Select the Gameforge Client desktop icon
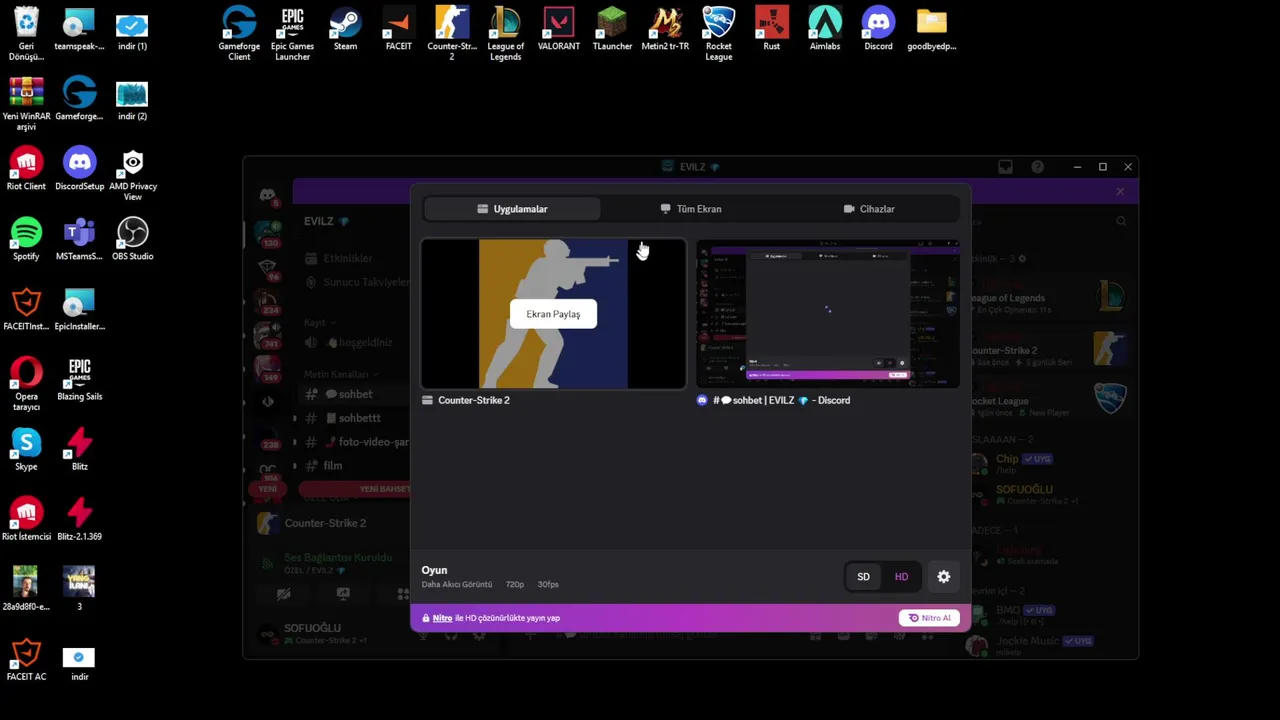Screen dimensions: 1280x720 [x=239, y=34]
